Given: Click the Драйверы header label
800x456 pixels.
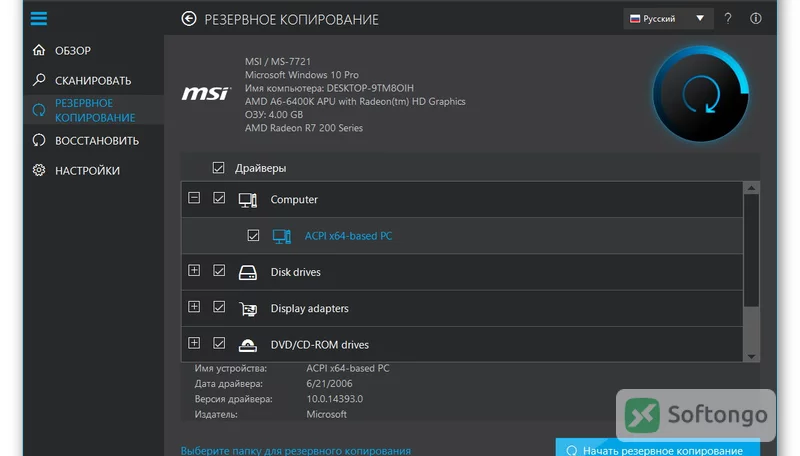Looking at the screenshot, I should [x=260, y=168].
